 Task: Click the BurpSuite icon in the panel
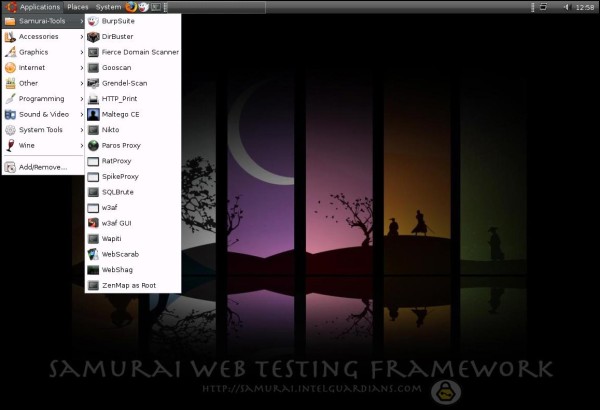143,7
